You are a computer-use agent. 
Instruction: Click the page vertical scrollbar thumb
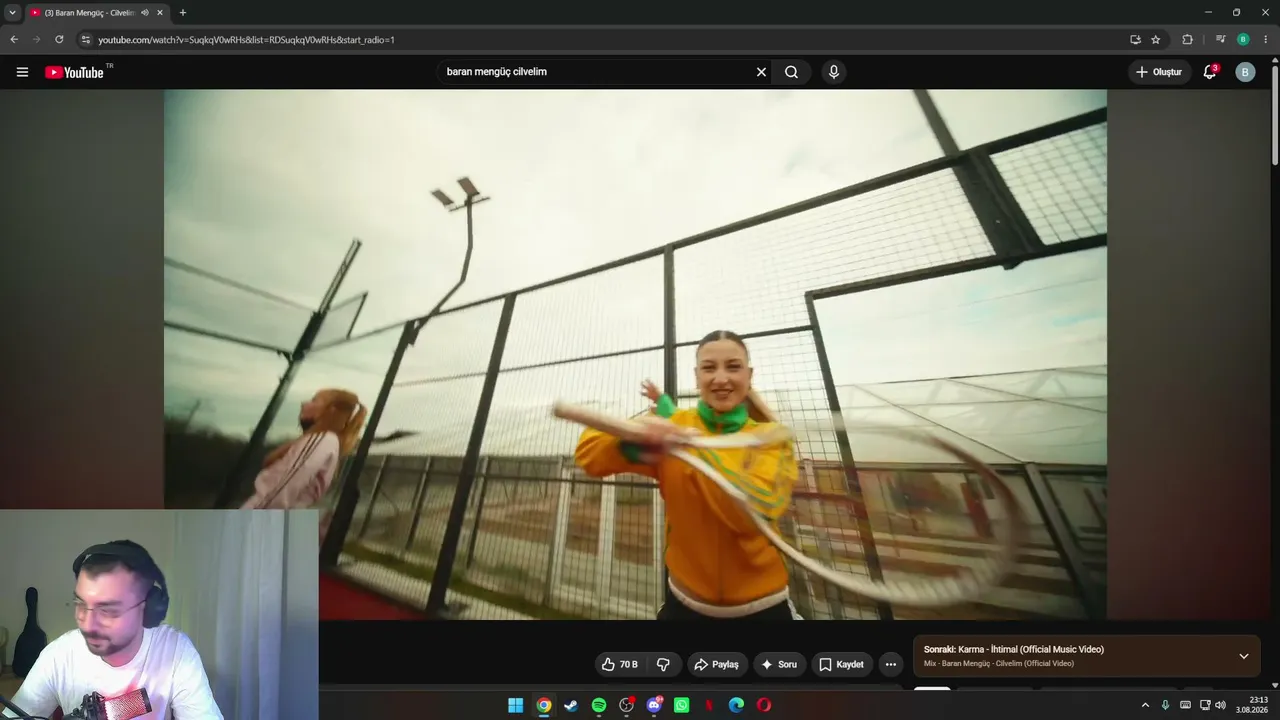pyautogui.click(x=1275, y=115)
